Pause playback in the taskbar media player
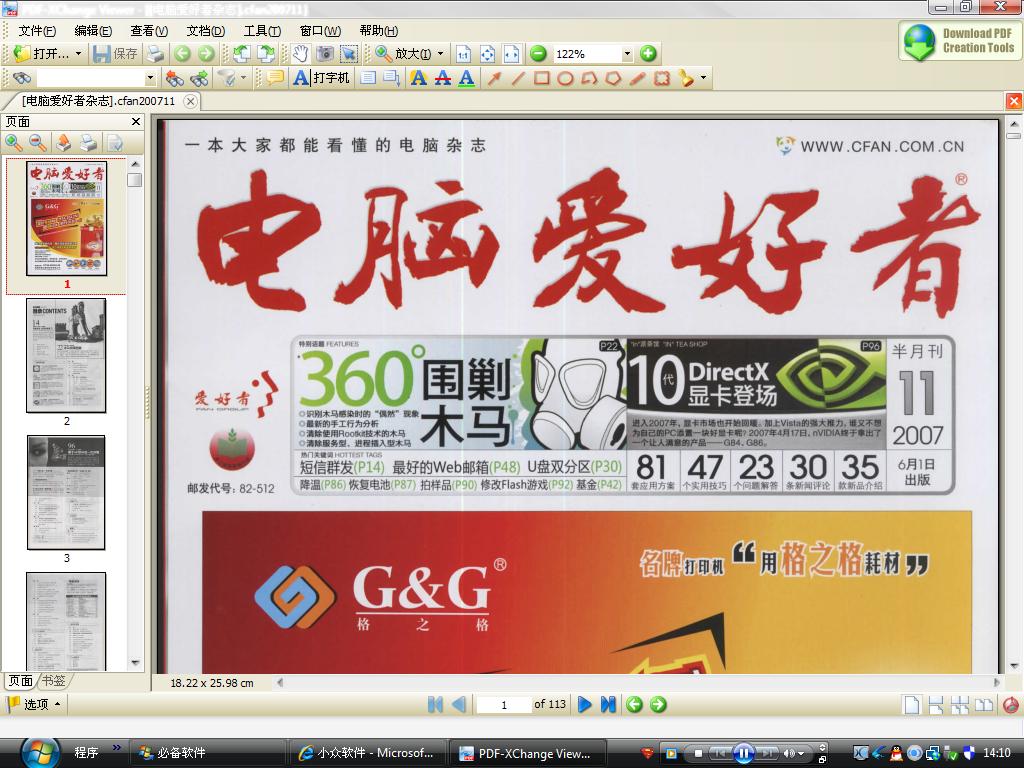The width and height of the screenshot is (1024, 768). point(744,753)
